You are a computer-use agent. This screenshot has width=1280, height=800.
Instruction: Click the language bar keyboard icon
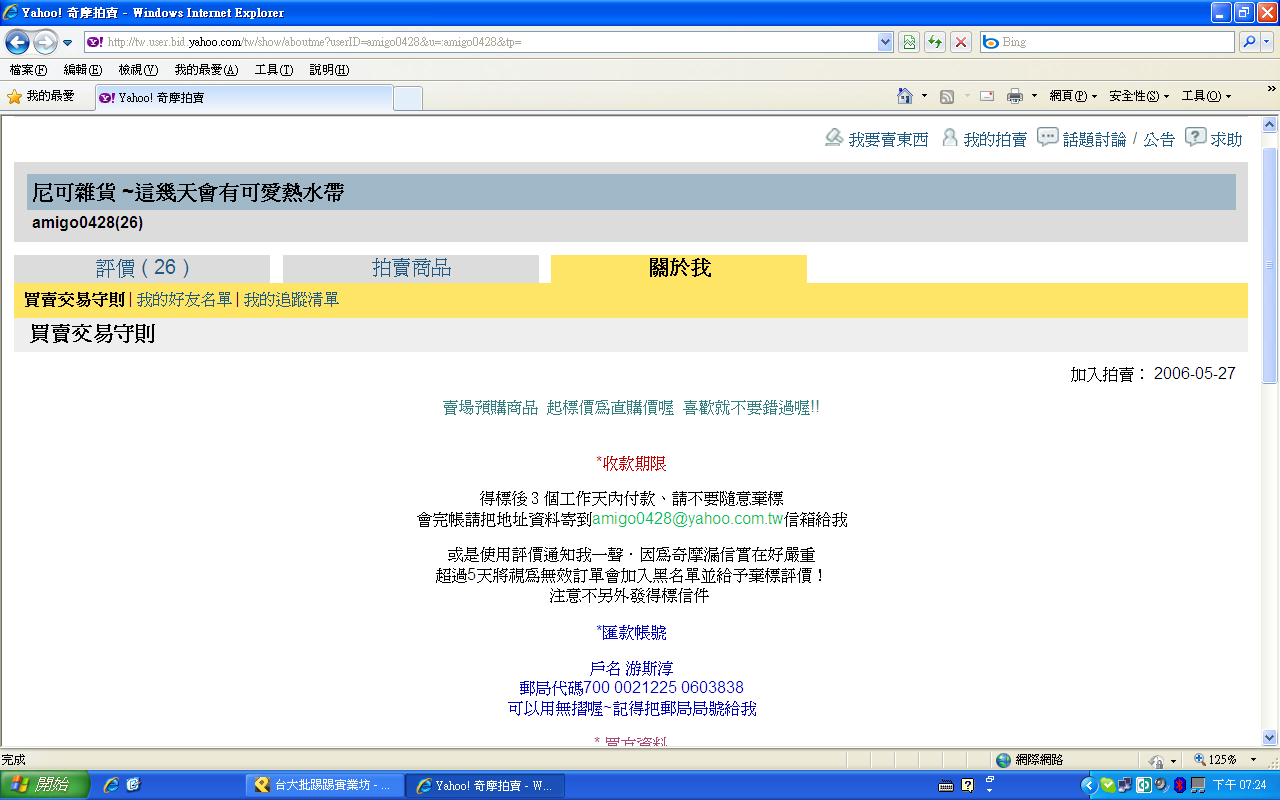[x=947, y=785]
